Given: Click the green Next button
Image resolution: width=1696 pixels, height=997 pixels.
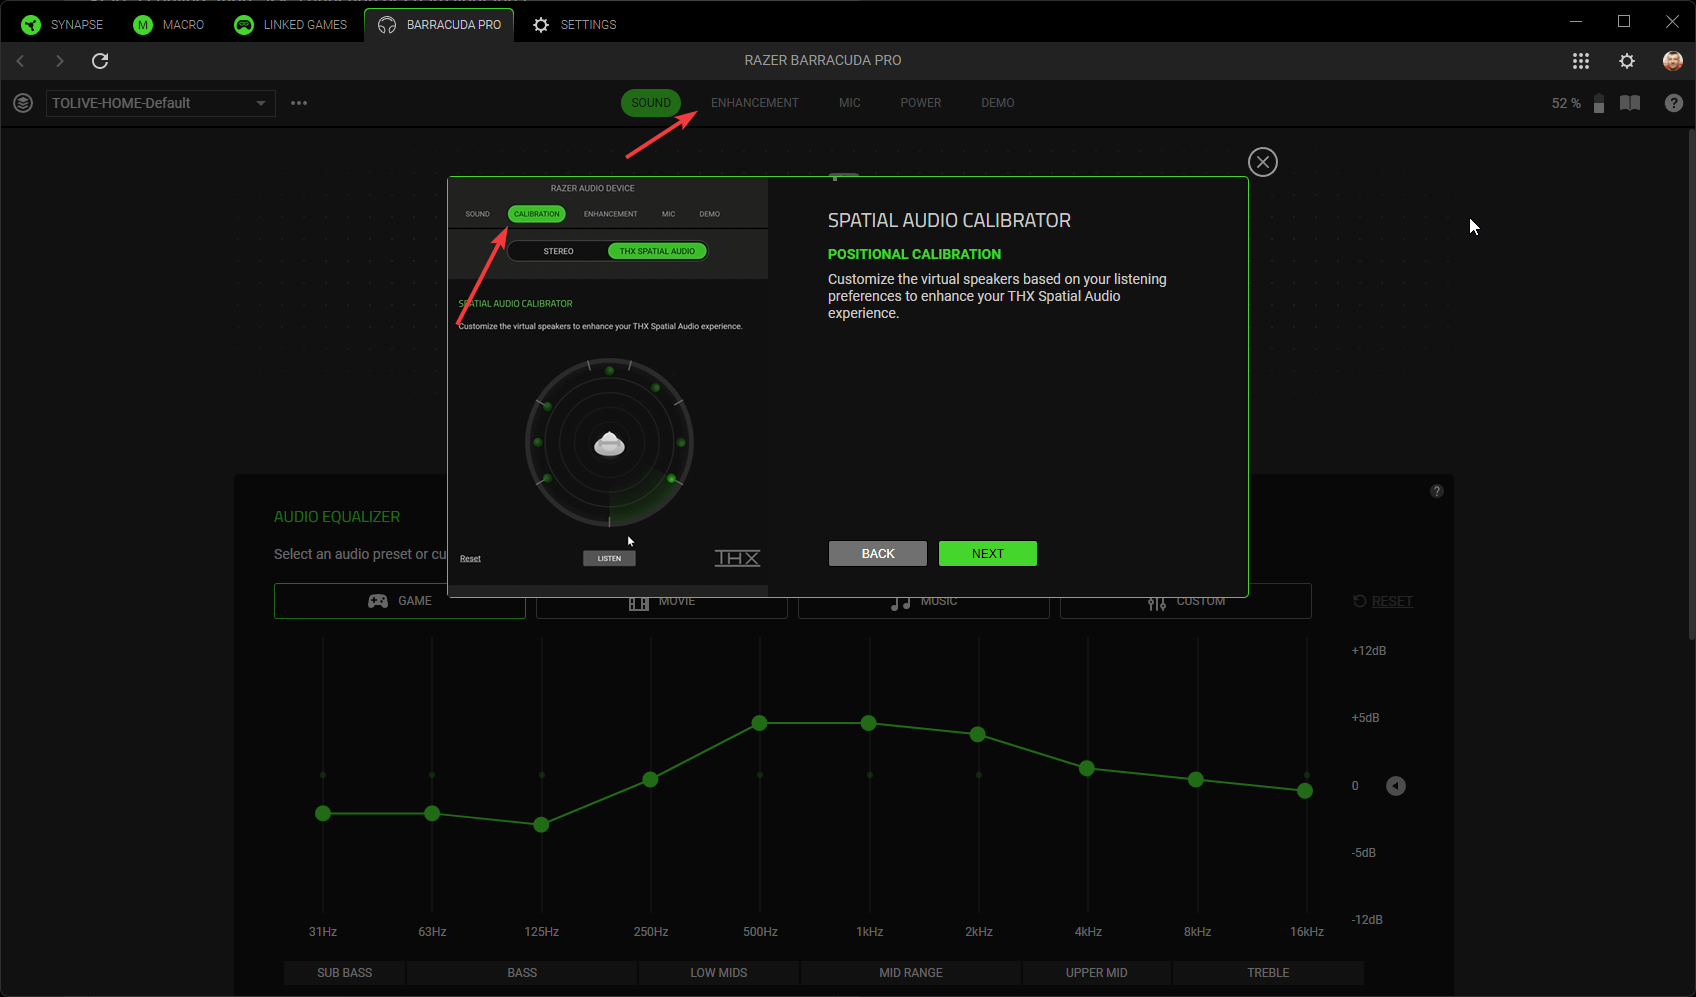Looking at the screenshot, I should 988,554.
